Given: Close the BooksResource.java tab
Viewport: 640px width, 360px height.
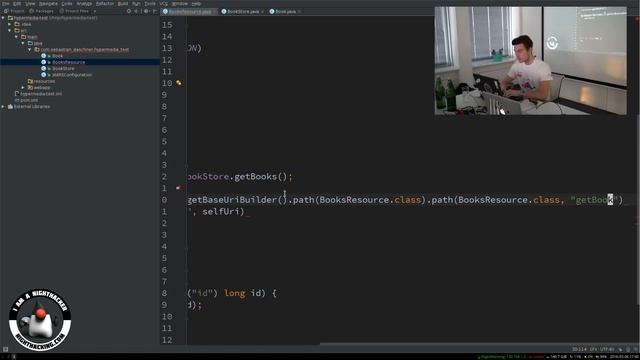Looking at the screenshot, I should (214, 11).
